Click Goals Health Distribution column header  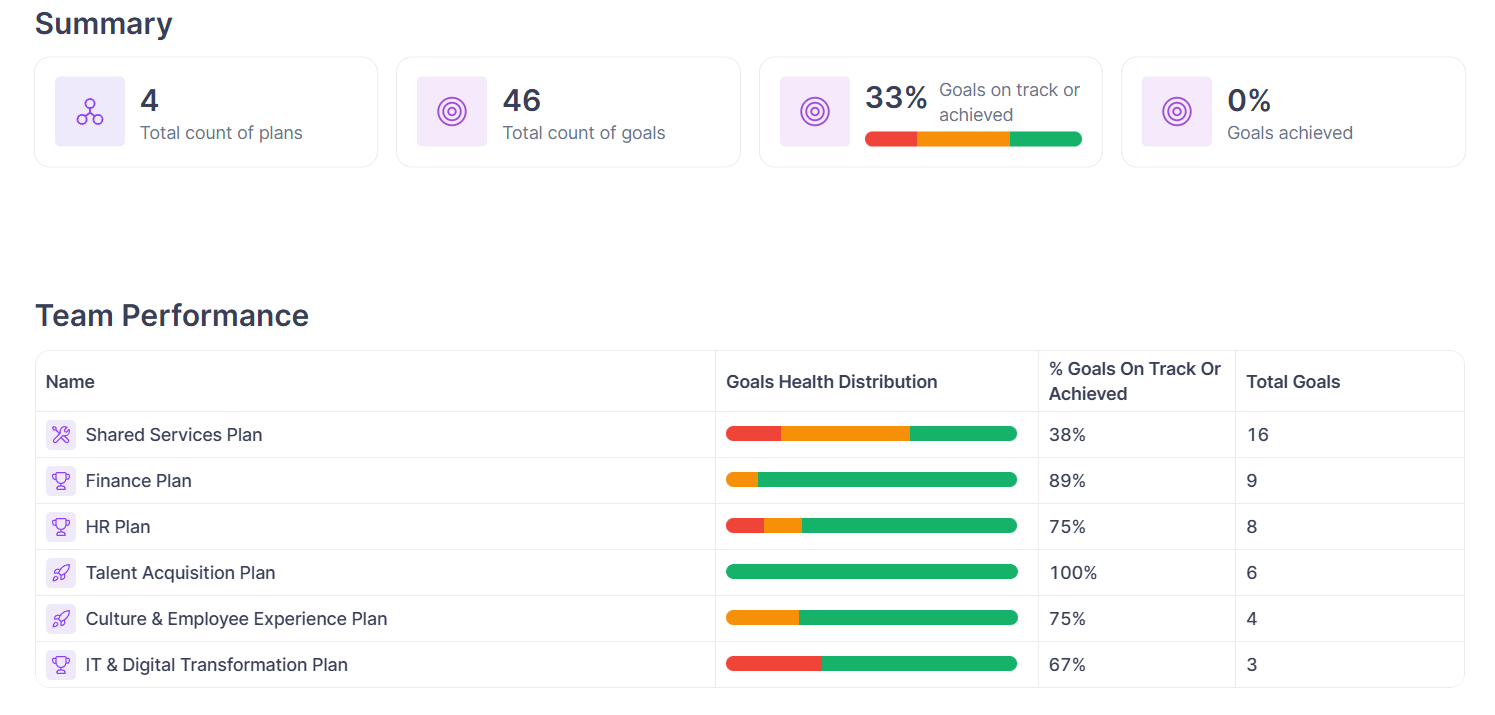coord(832,381)
